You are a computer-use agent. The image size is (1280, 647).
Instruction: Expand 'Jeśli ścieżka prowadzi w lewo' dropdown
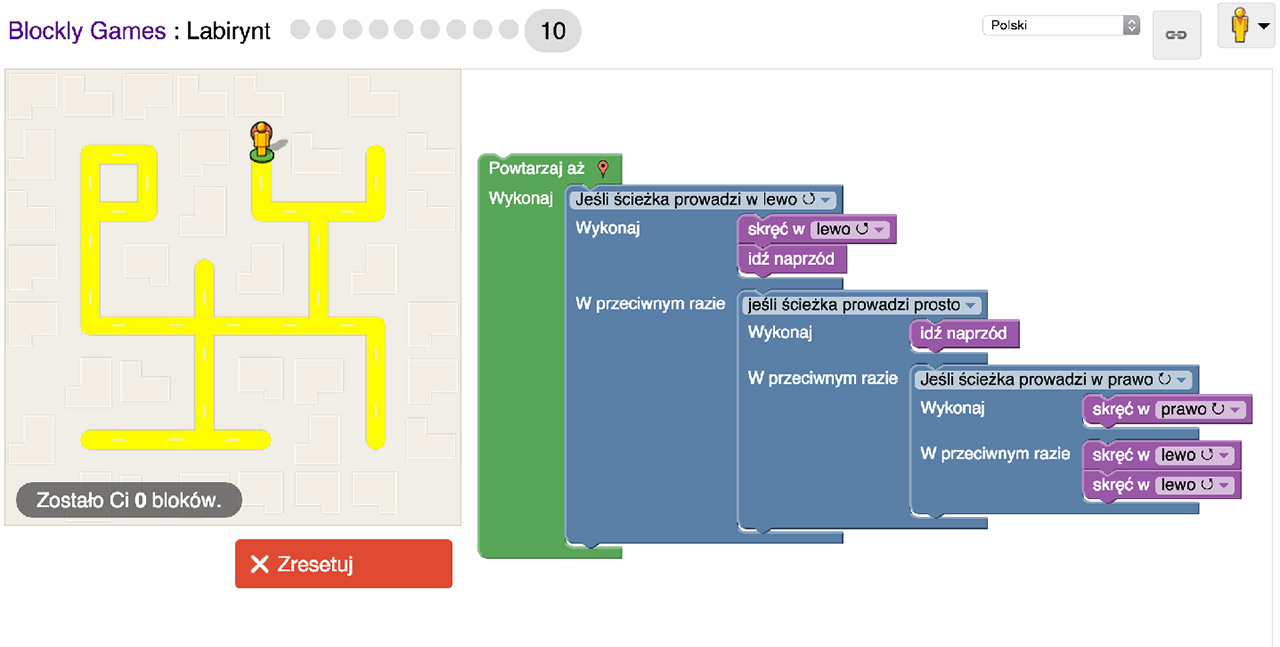pyautogui.click(x=825, y=200)
